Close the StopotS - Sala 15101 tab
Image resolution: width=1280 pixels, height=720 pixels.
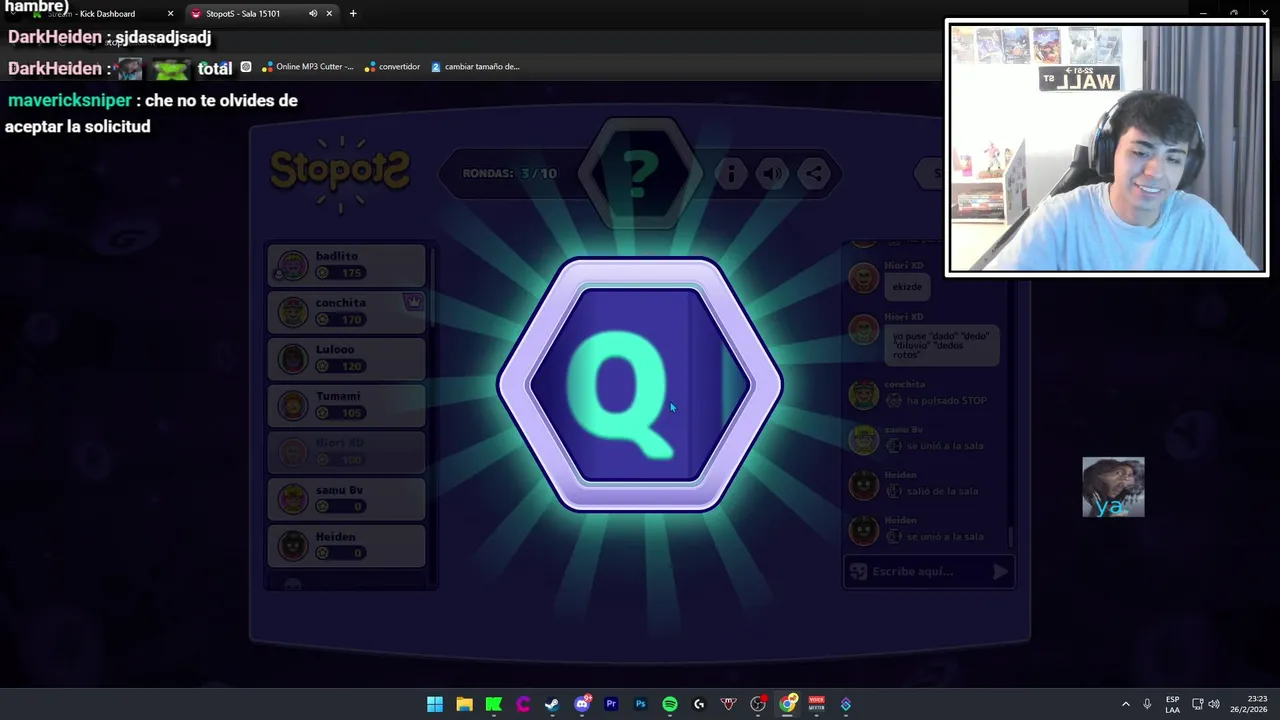[330, 14]
